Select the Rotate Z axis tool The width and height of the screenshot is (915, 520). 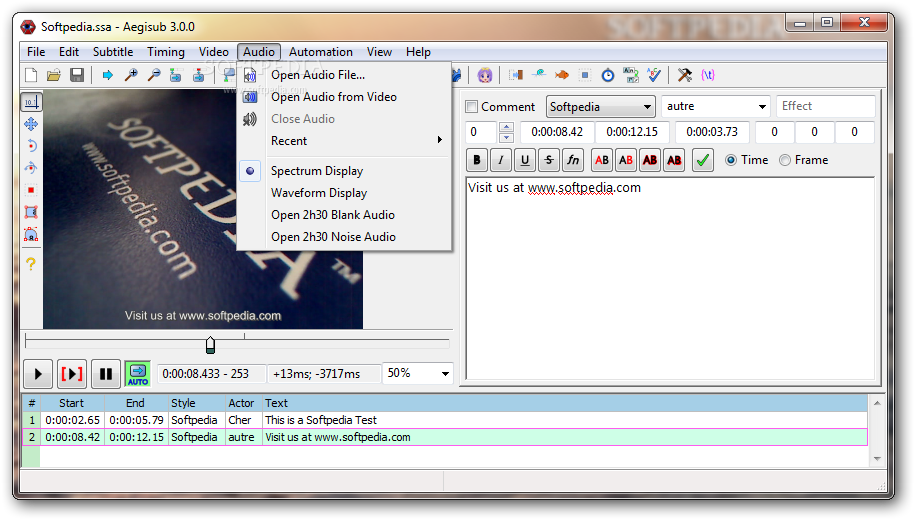click(x=31, y=146)
